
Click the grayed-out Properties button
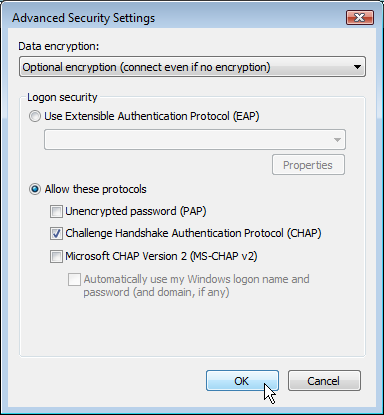coord(308,165)
